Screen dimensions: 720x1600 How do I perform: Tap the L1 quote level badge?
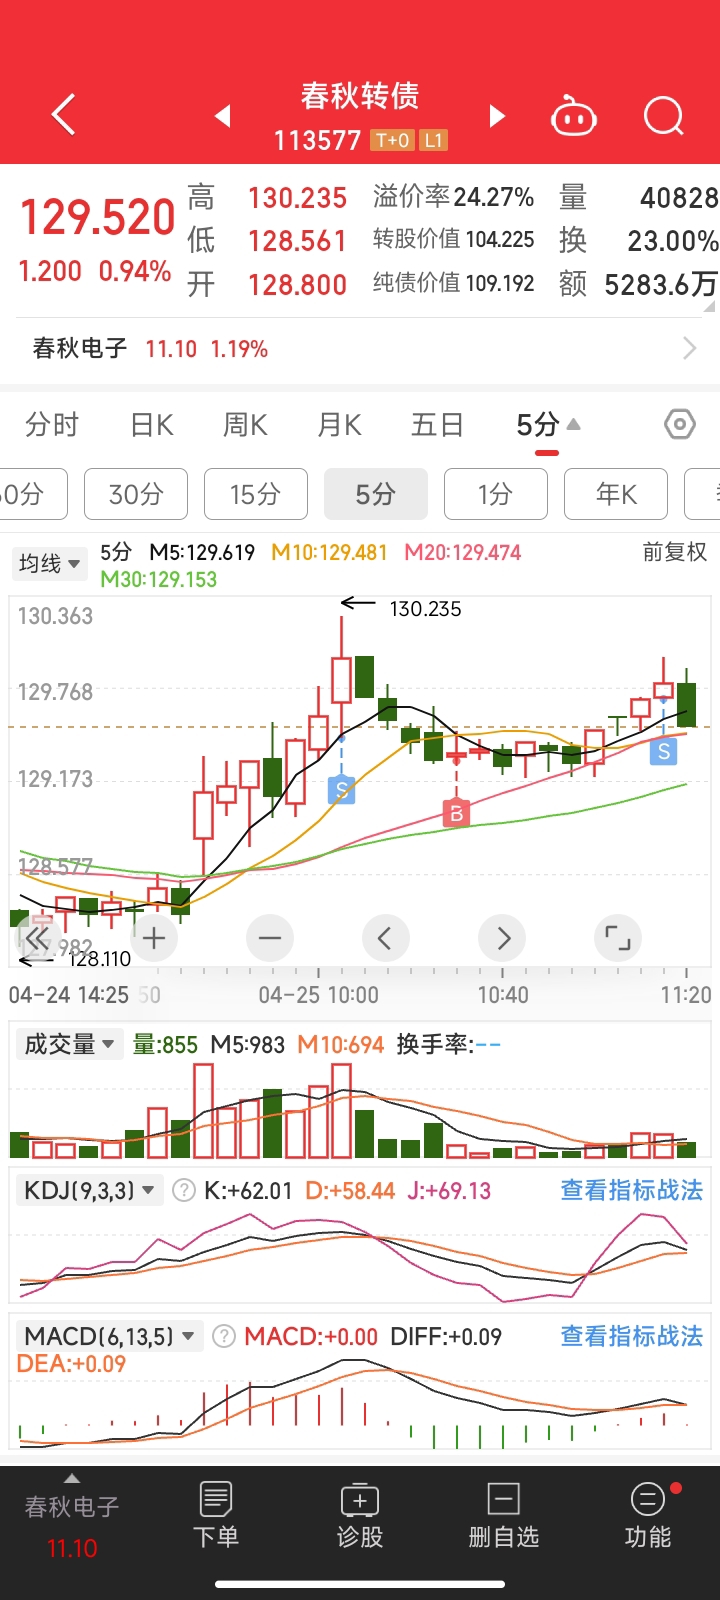click(433, 141)
